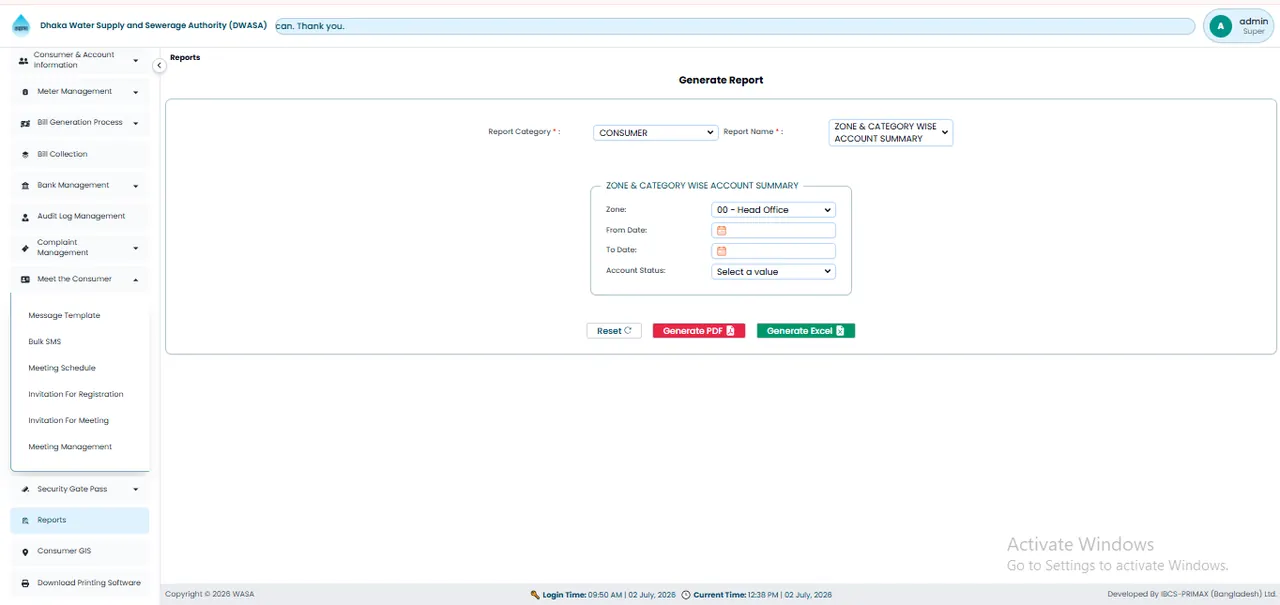Expand Meter Management submenu arrow

(x=136, y=92)
